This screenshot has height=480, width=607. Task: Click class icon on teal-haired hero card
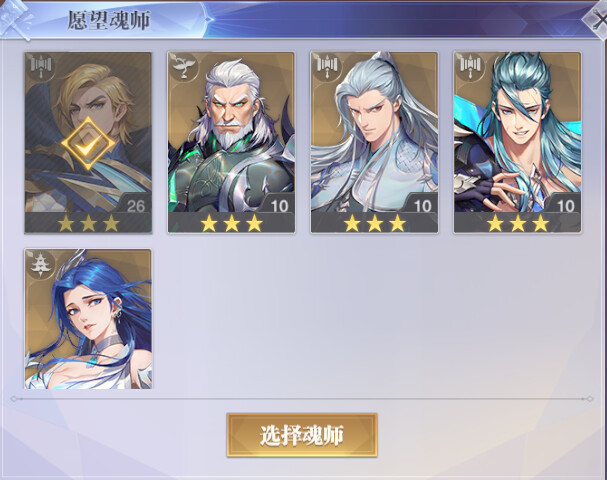coord(470,66)
